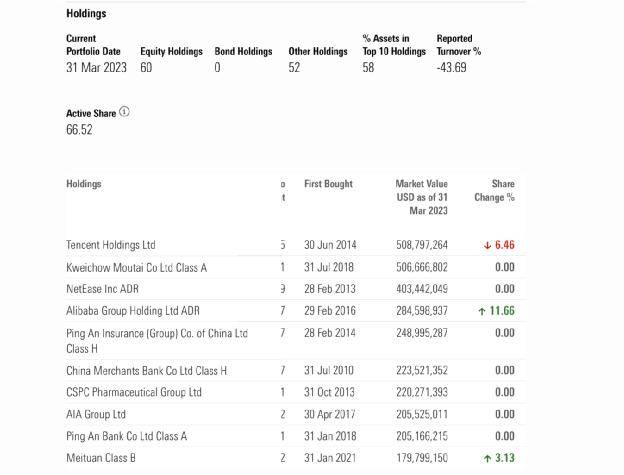Screen dimensions: 624x475
Task: Click the Equity Holdings value 60
Action: pos(146,68)
